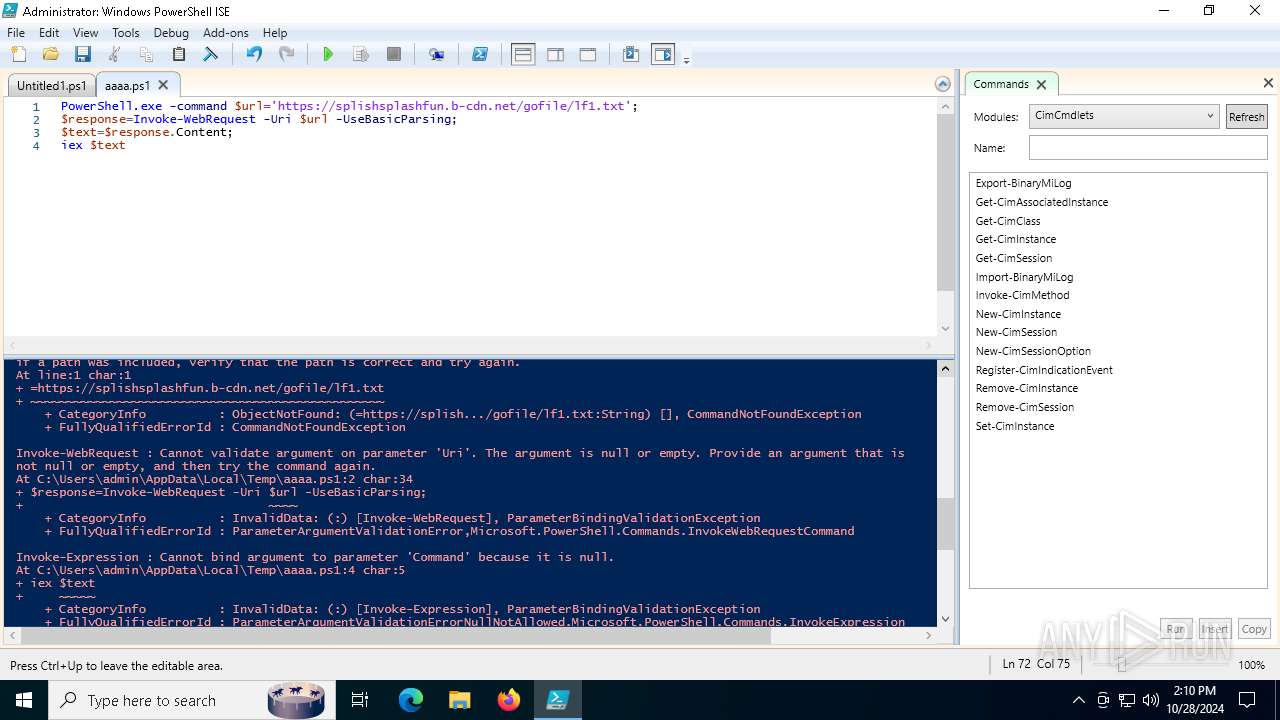Show script pane on top layout
Screen dimensions: 1280x720
click(x=523, y=54)
